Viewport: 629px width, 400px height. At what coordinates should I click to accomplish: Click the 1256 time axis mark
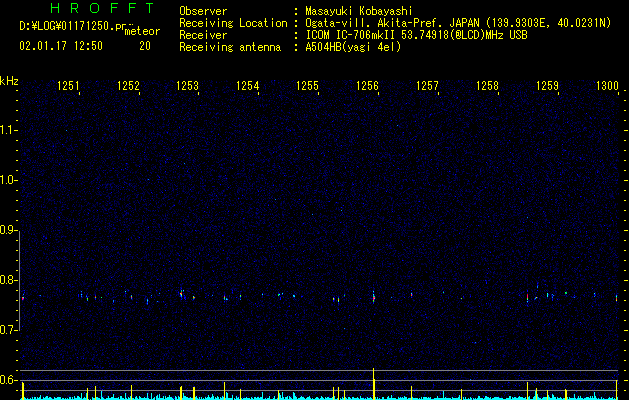tap(367, 86)
